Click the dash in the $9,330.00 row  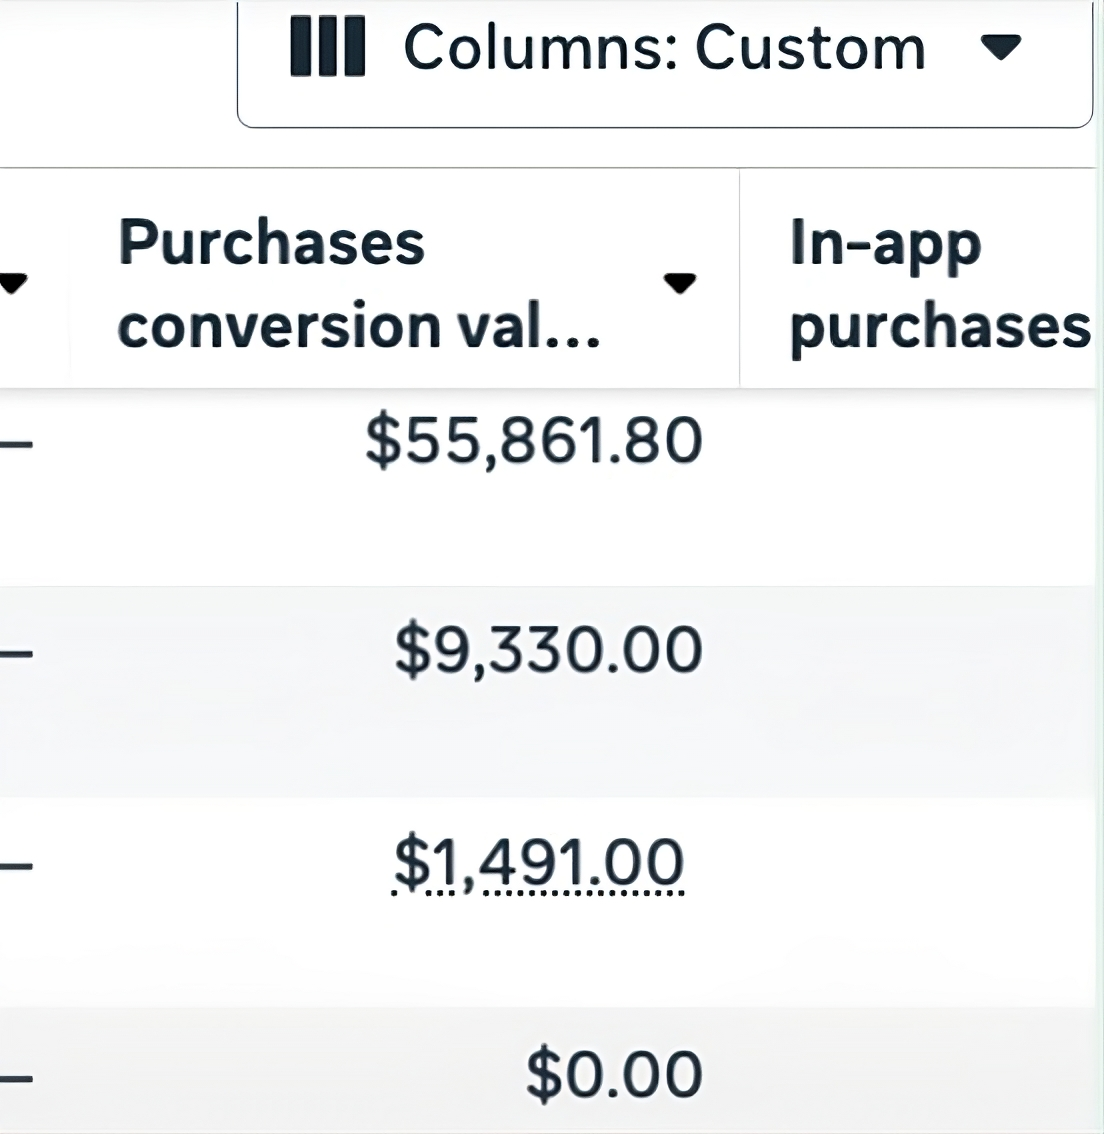pos(16,655)
